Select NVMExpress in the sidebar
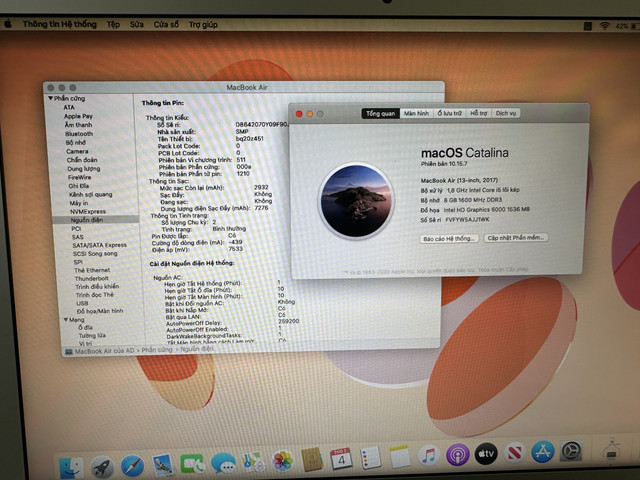The height and width of the screenshot is (480, 640). coord(88,211)
